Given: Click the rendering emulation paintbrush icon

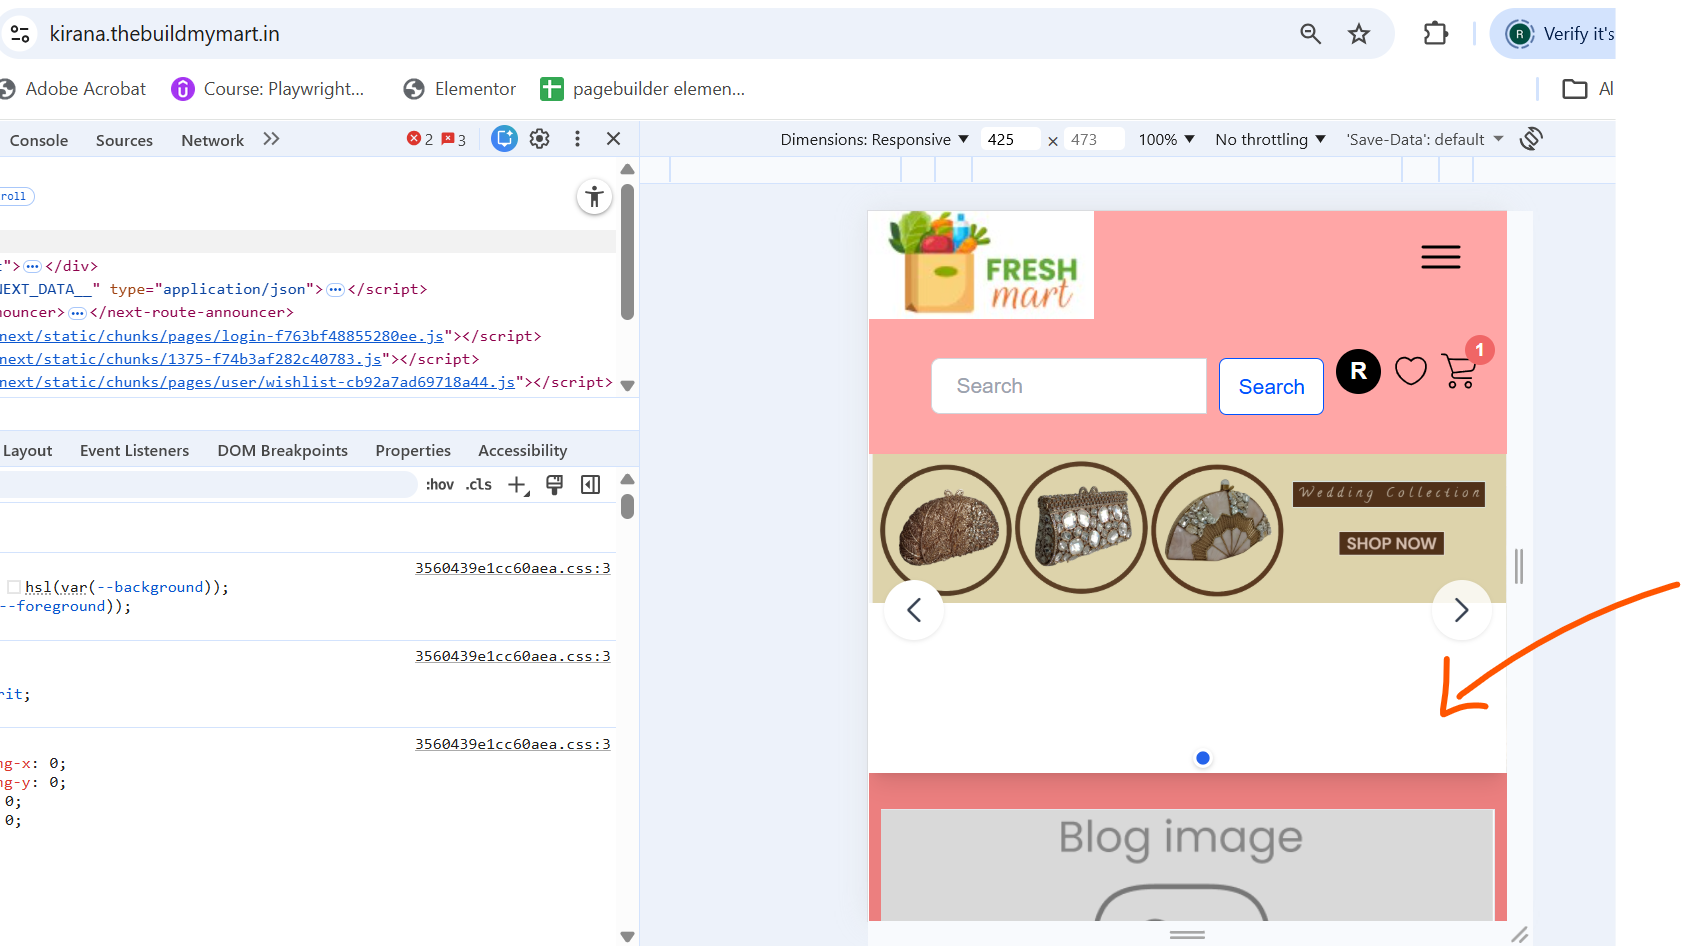Looking at the screenshot, I should point(554,485).
